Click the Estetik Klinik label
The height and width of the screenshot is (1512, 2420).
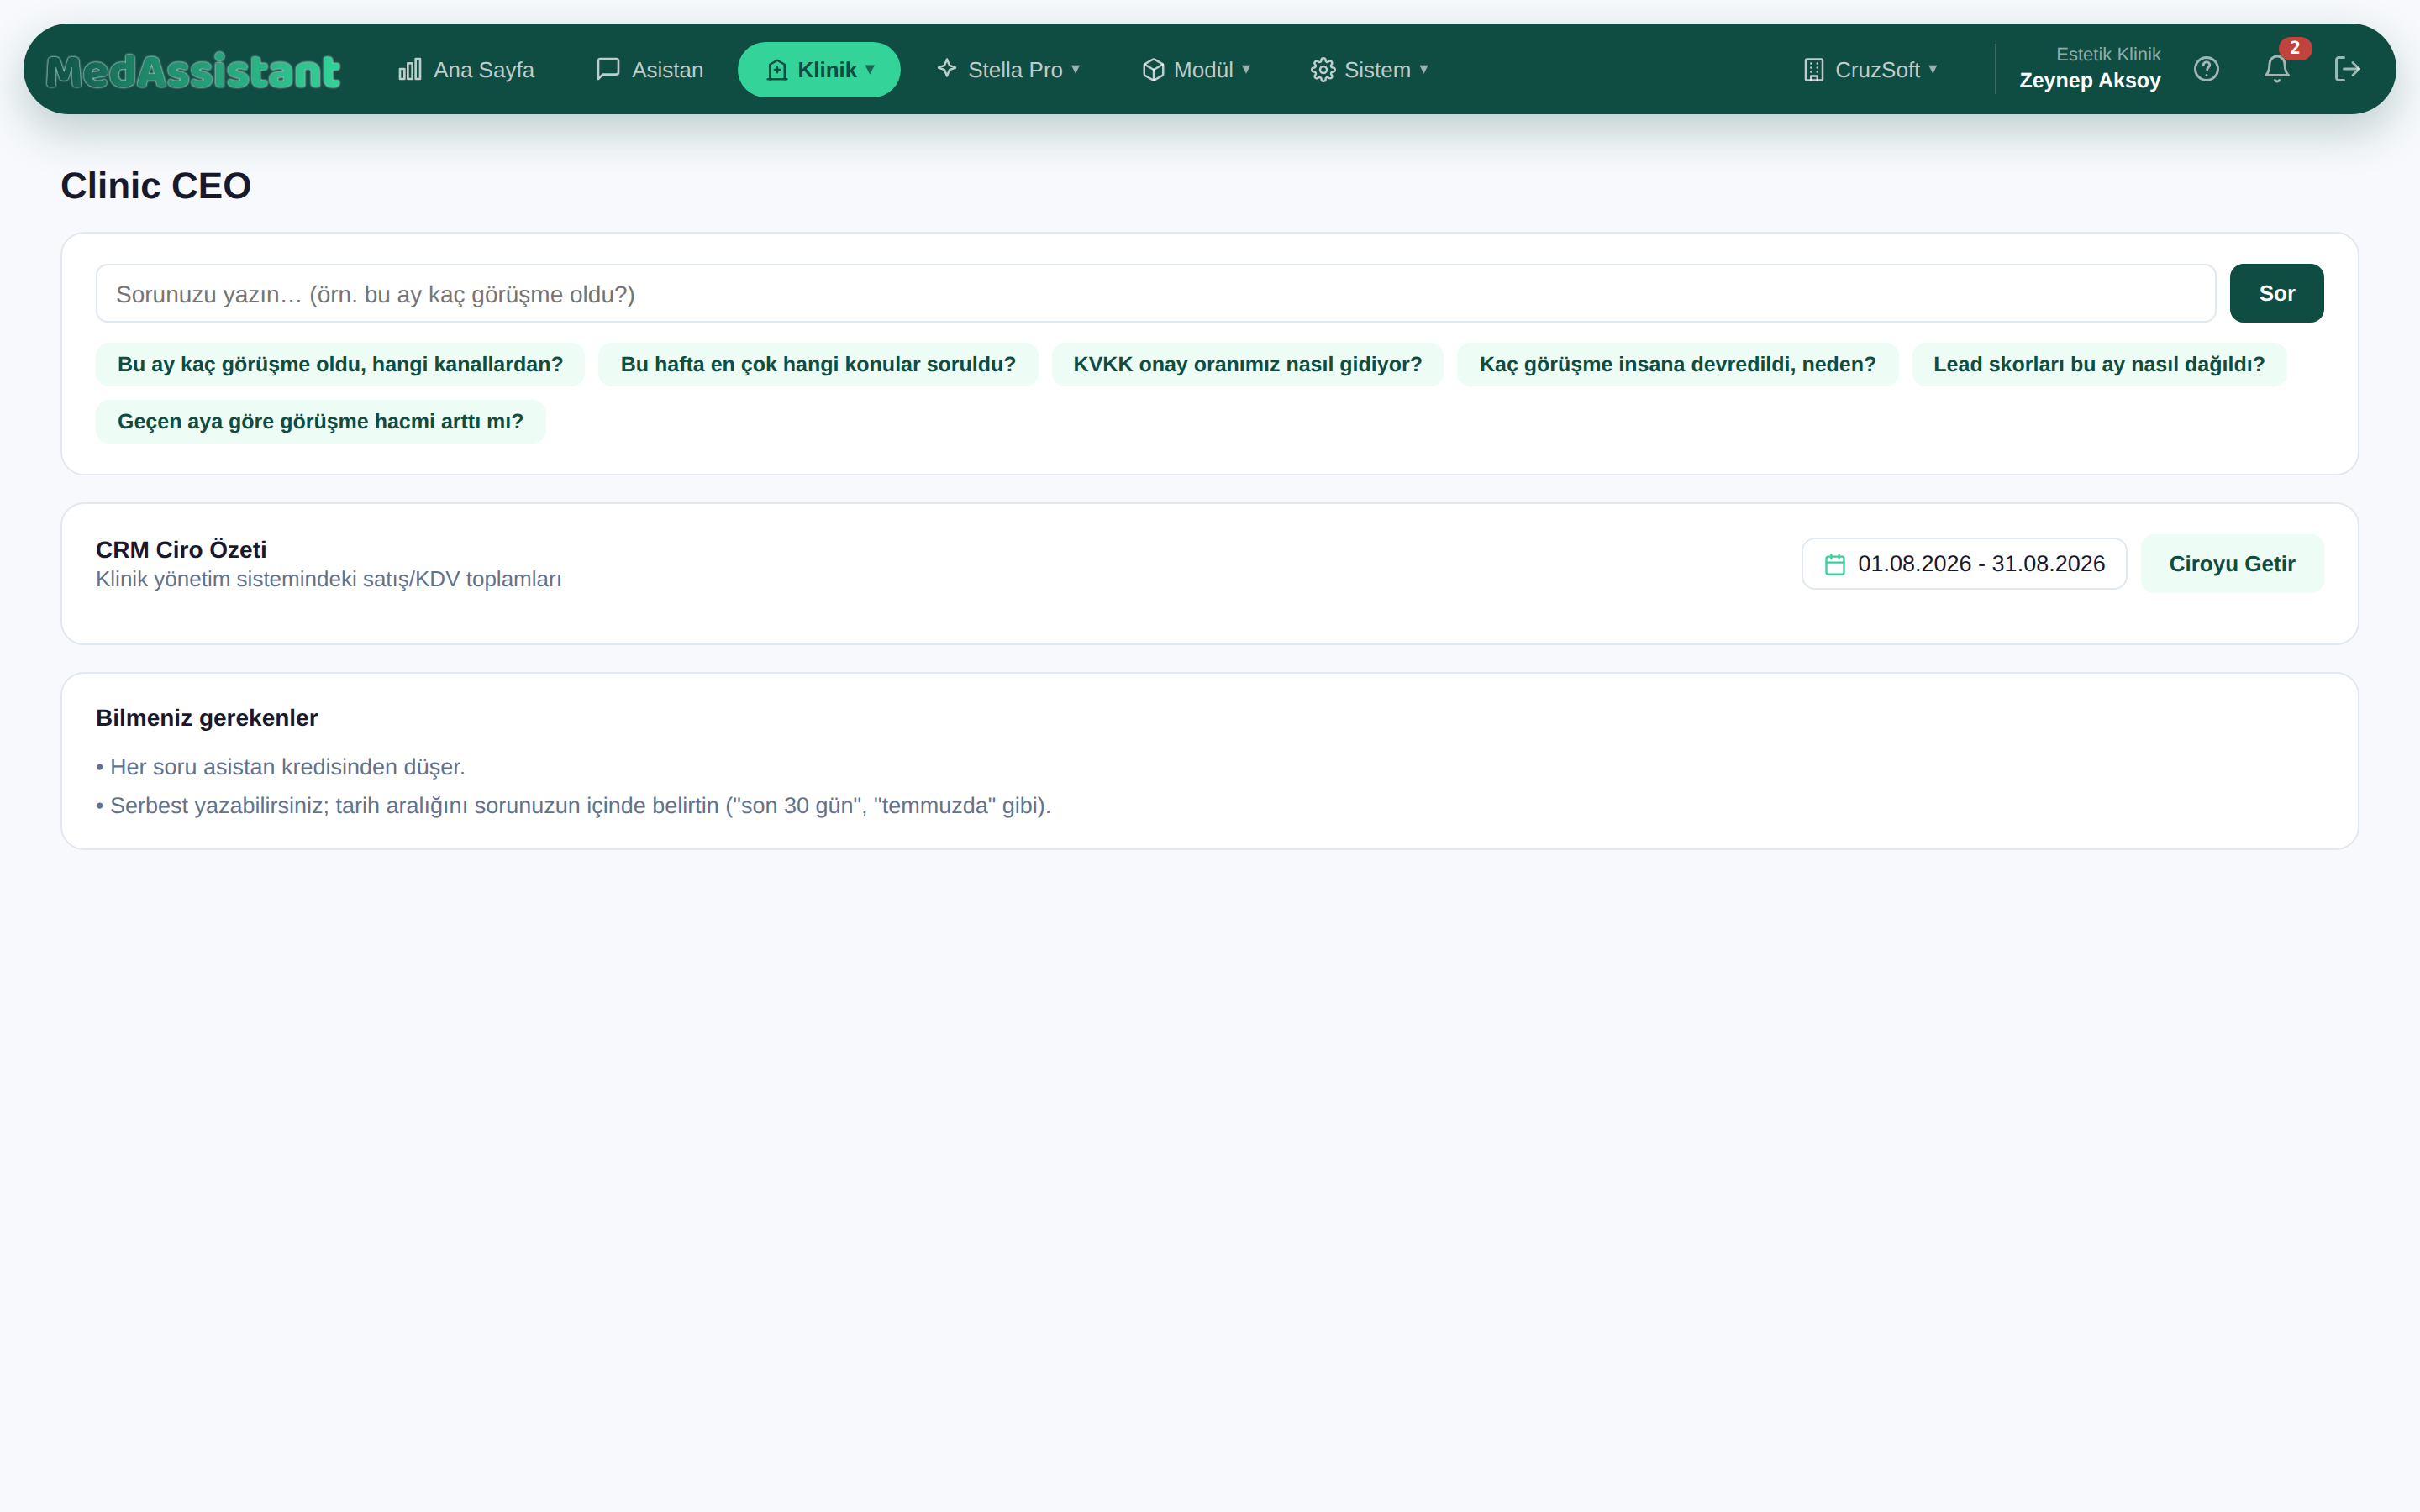[x=2108, y=54]
